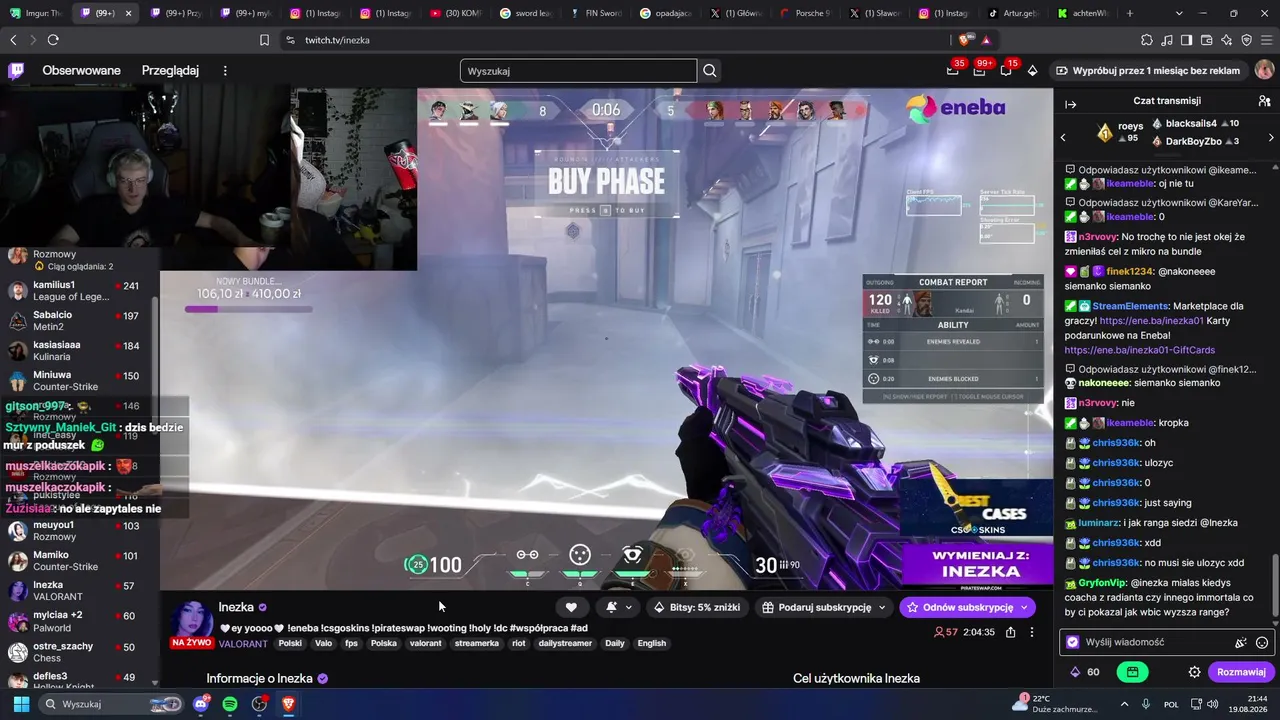Open Sabalcio channel in sidebar

pos(80,321)
